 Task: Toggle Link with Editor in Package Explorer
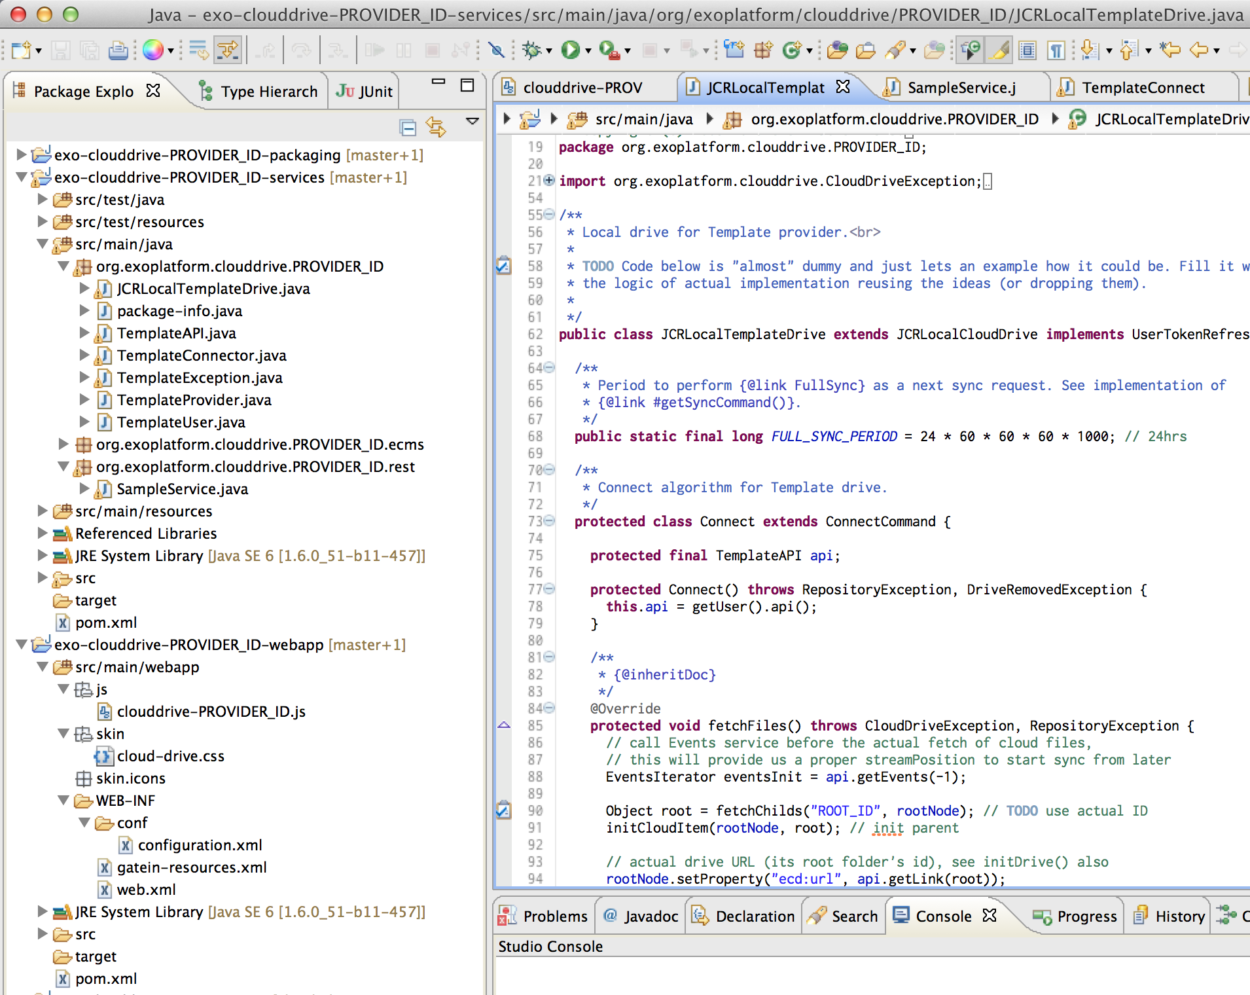[436, 127]
